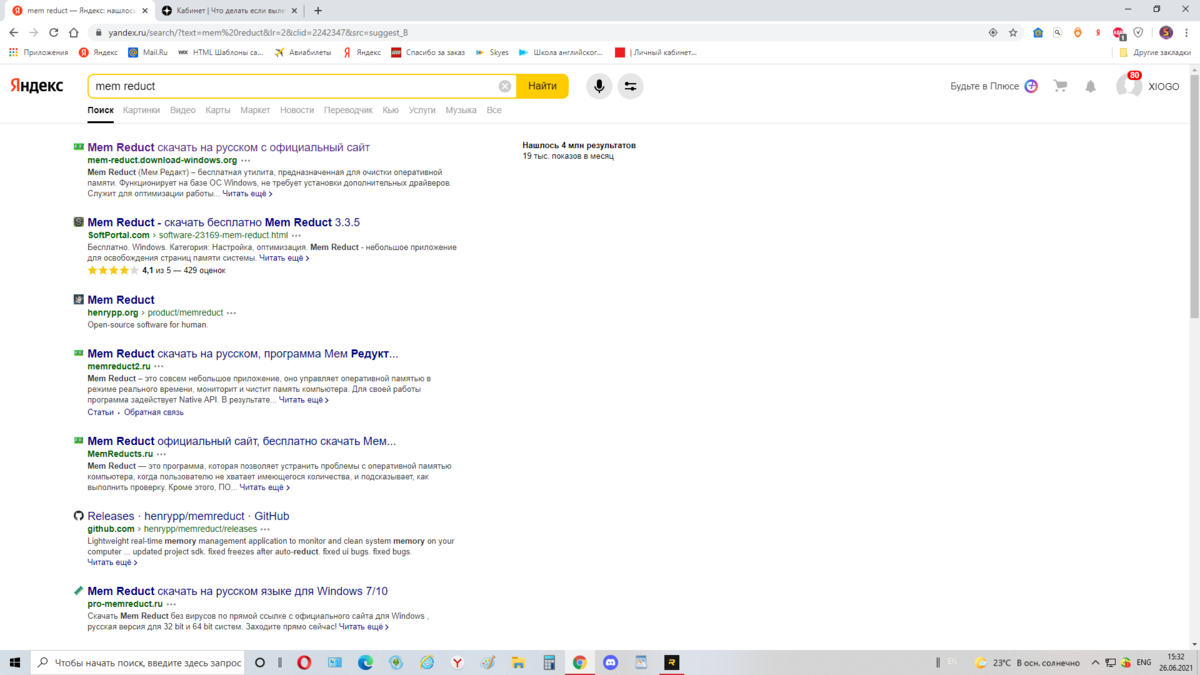Open File Explorer from the taskbar

coord(518,662)
